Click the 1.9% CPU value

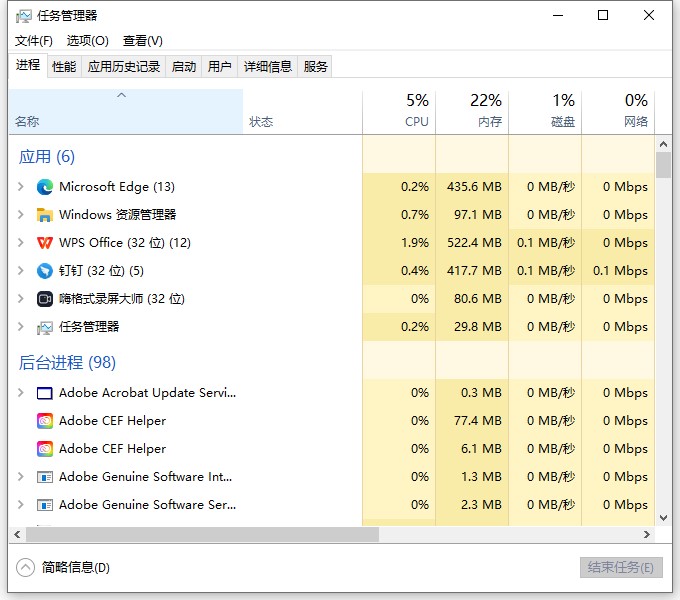[x=415, y=243]
